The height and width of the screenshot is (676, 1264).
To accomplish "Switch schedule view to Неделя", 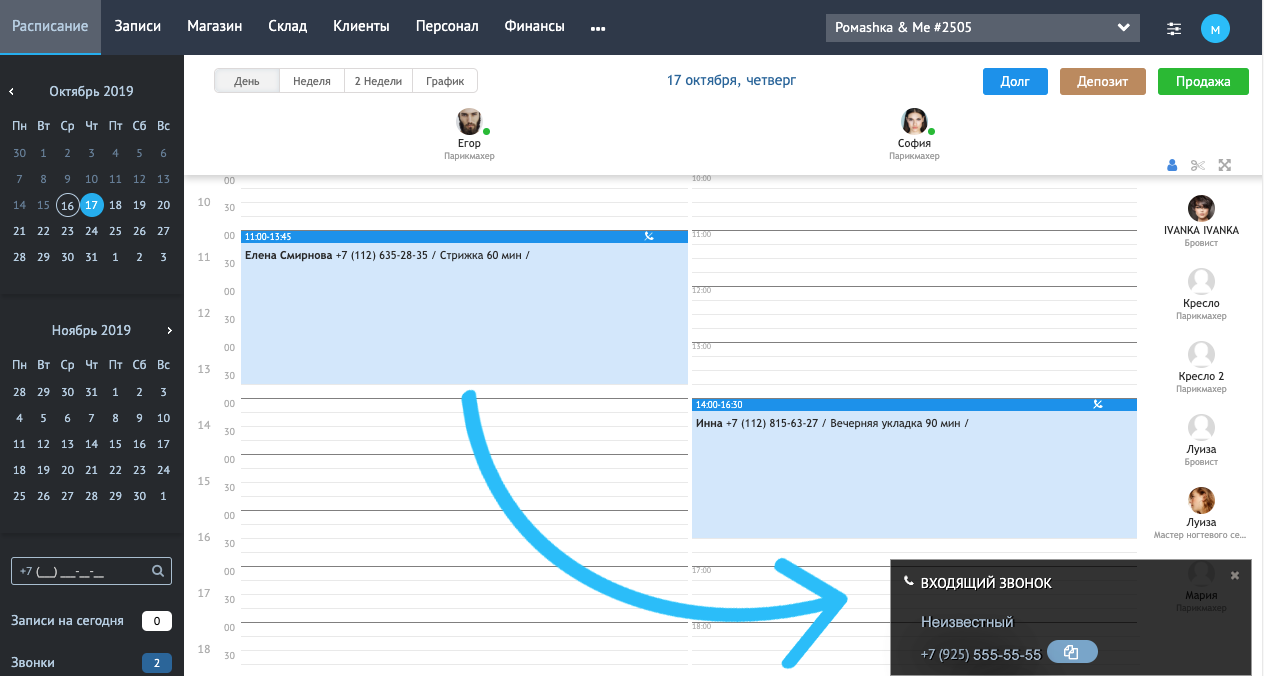I will 312,81.
